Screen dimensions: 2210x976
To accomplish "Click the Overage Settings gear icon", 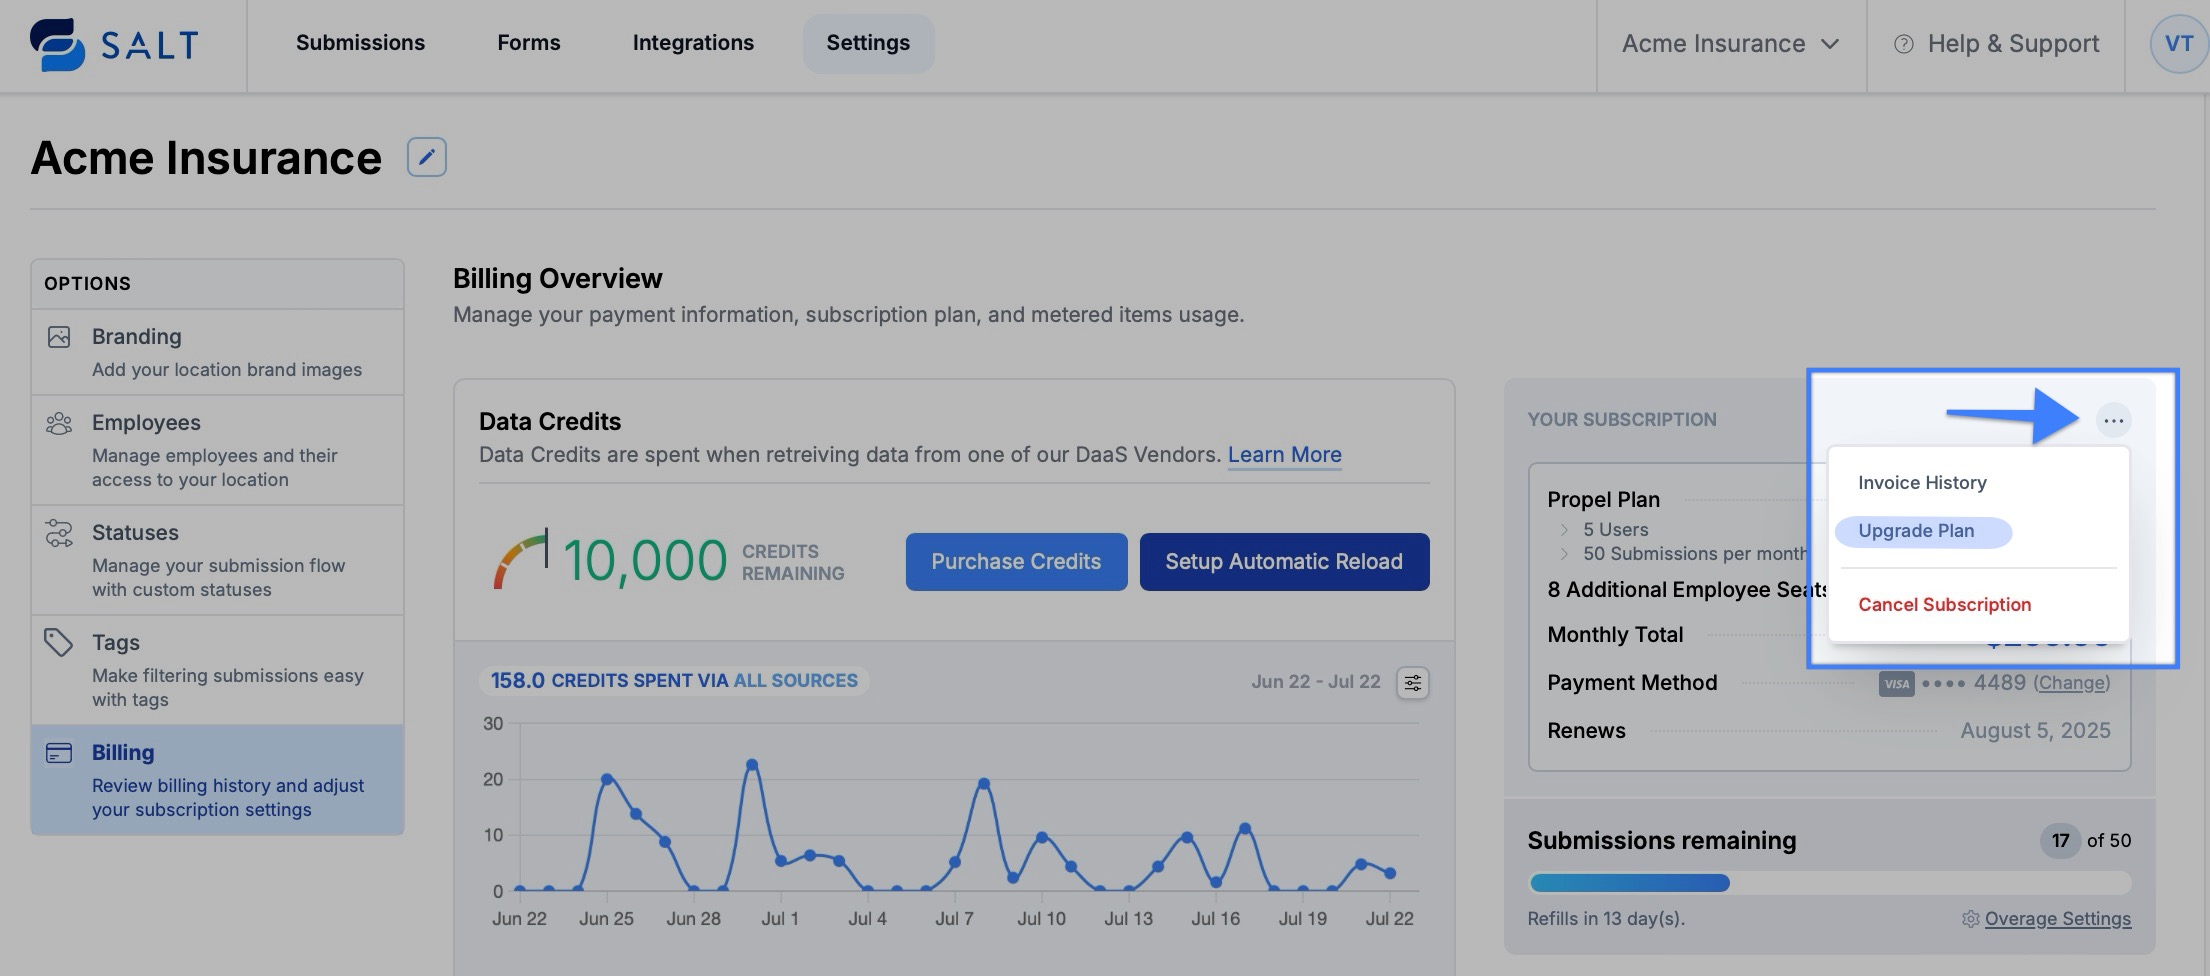I will click(1970, 919).
